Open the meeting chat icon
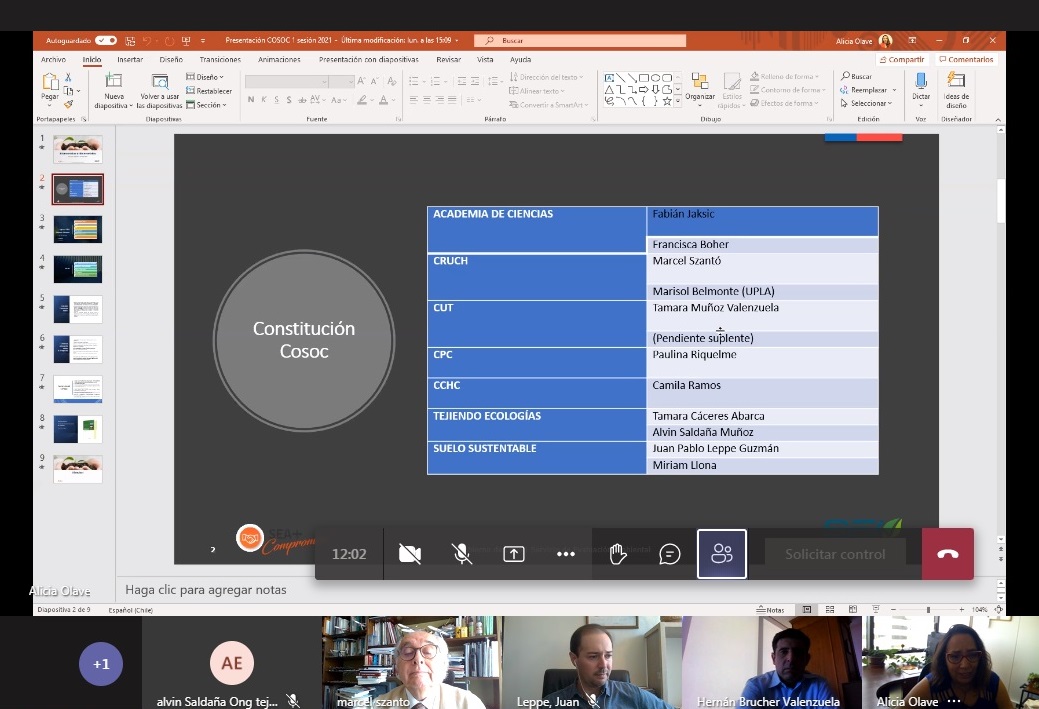 pyautogui.click(x=670, y=554)
